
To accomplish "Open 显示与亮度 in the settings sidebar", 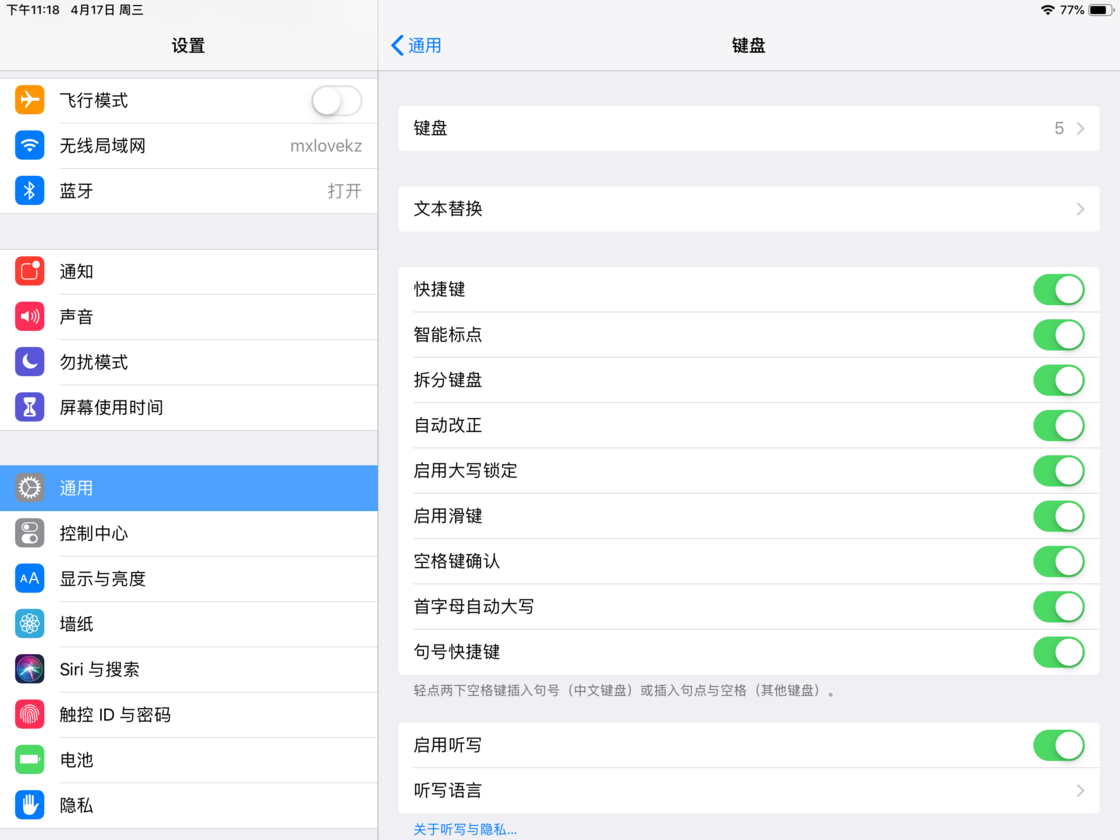I will (189, 579).
